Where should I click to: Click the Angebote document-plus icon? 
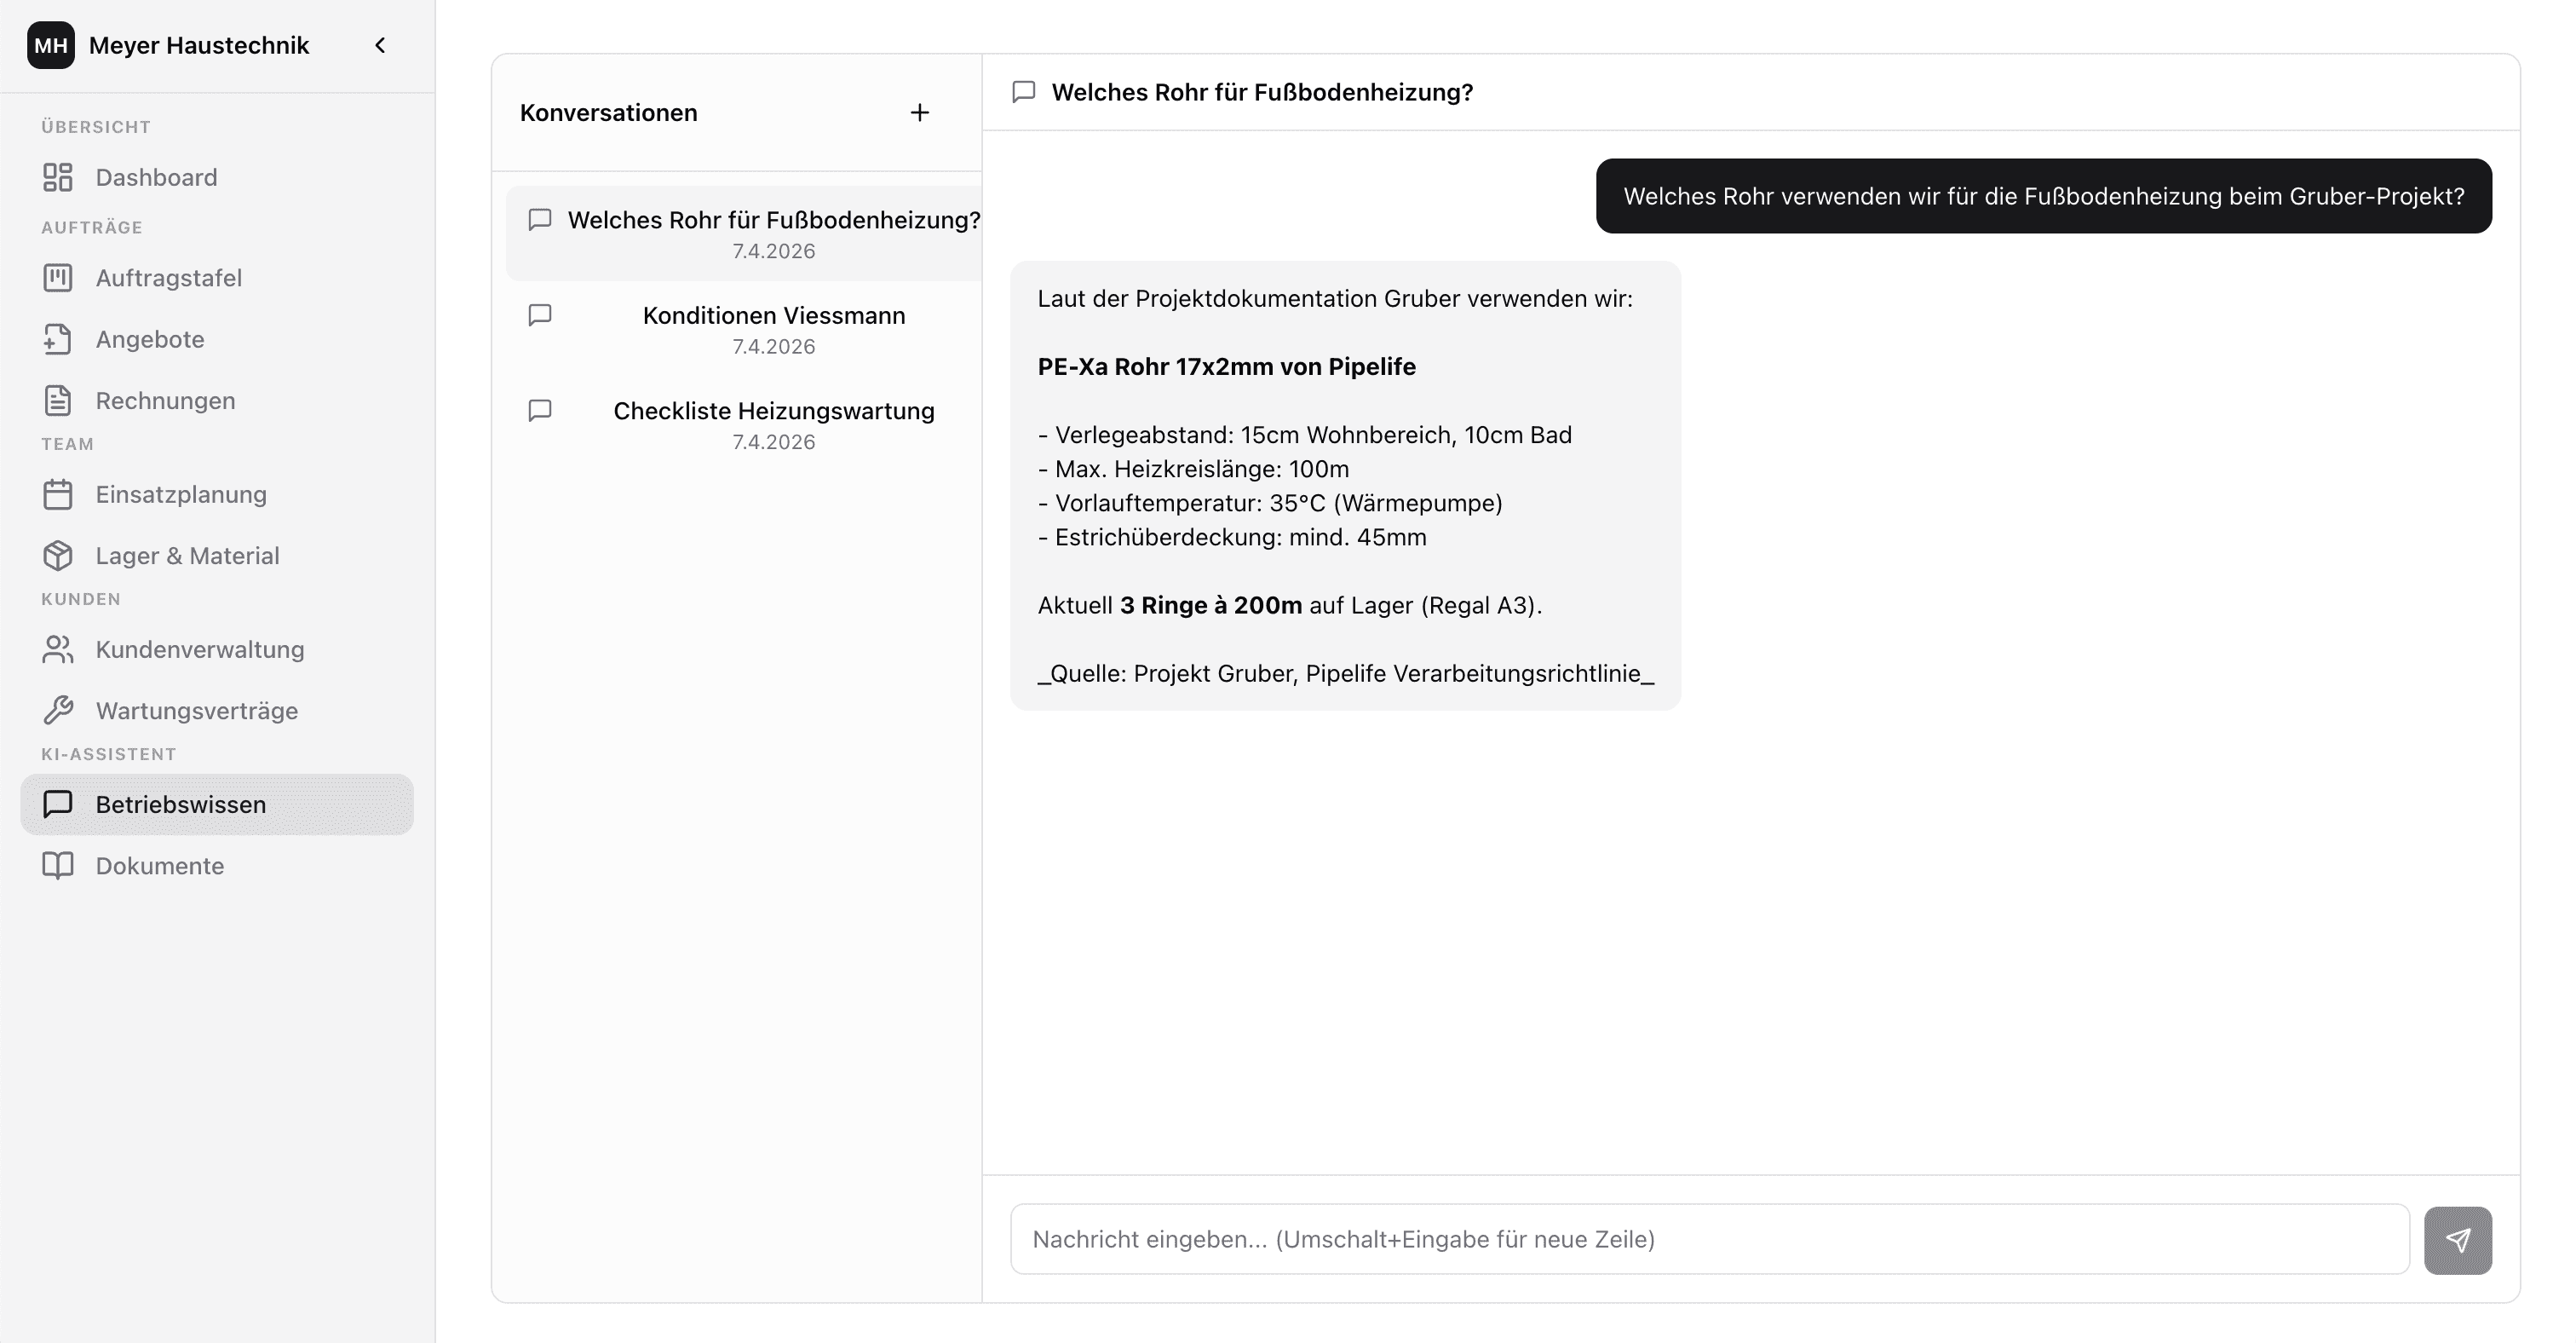tap(58, 339)
